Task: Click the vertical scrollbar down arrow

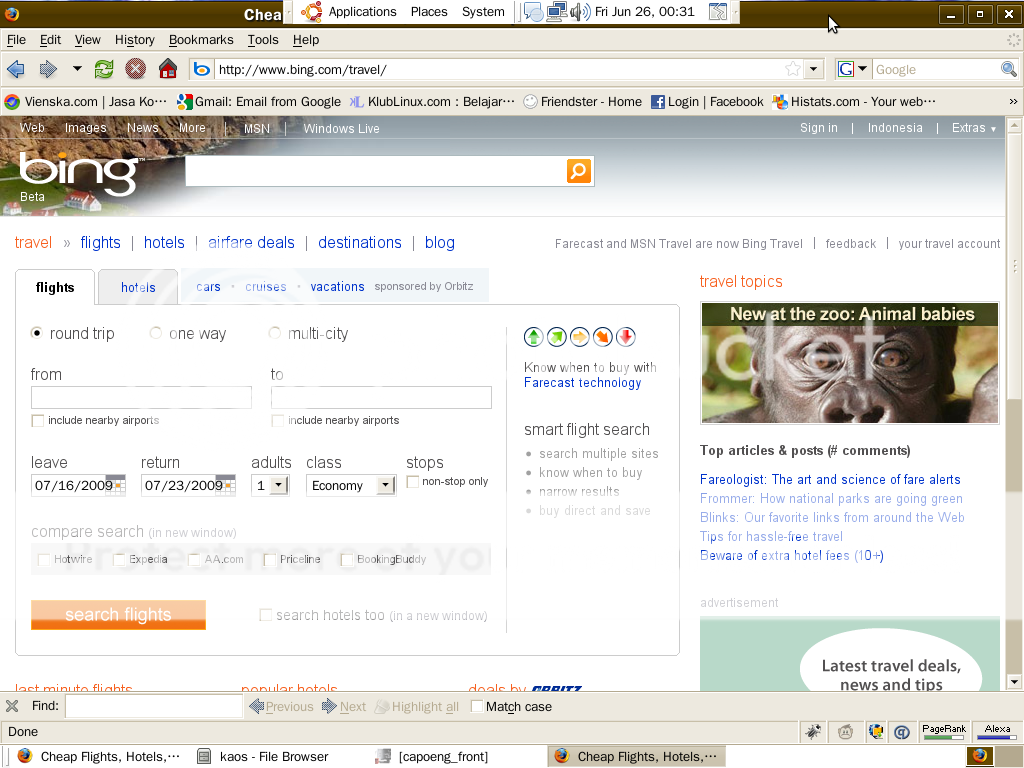Action: click(1014, 682)
